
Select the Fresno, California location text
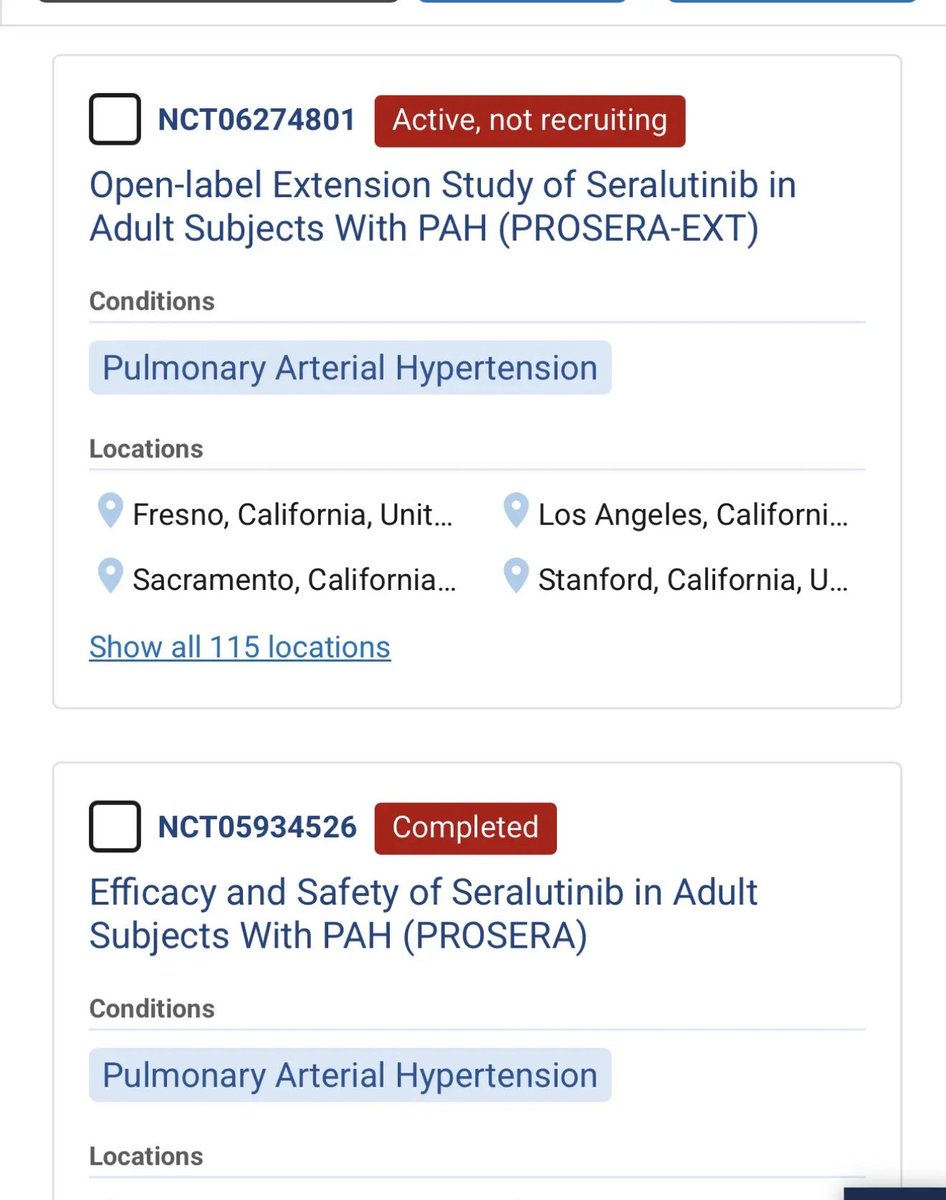coord(292,515)
